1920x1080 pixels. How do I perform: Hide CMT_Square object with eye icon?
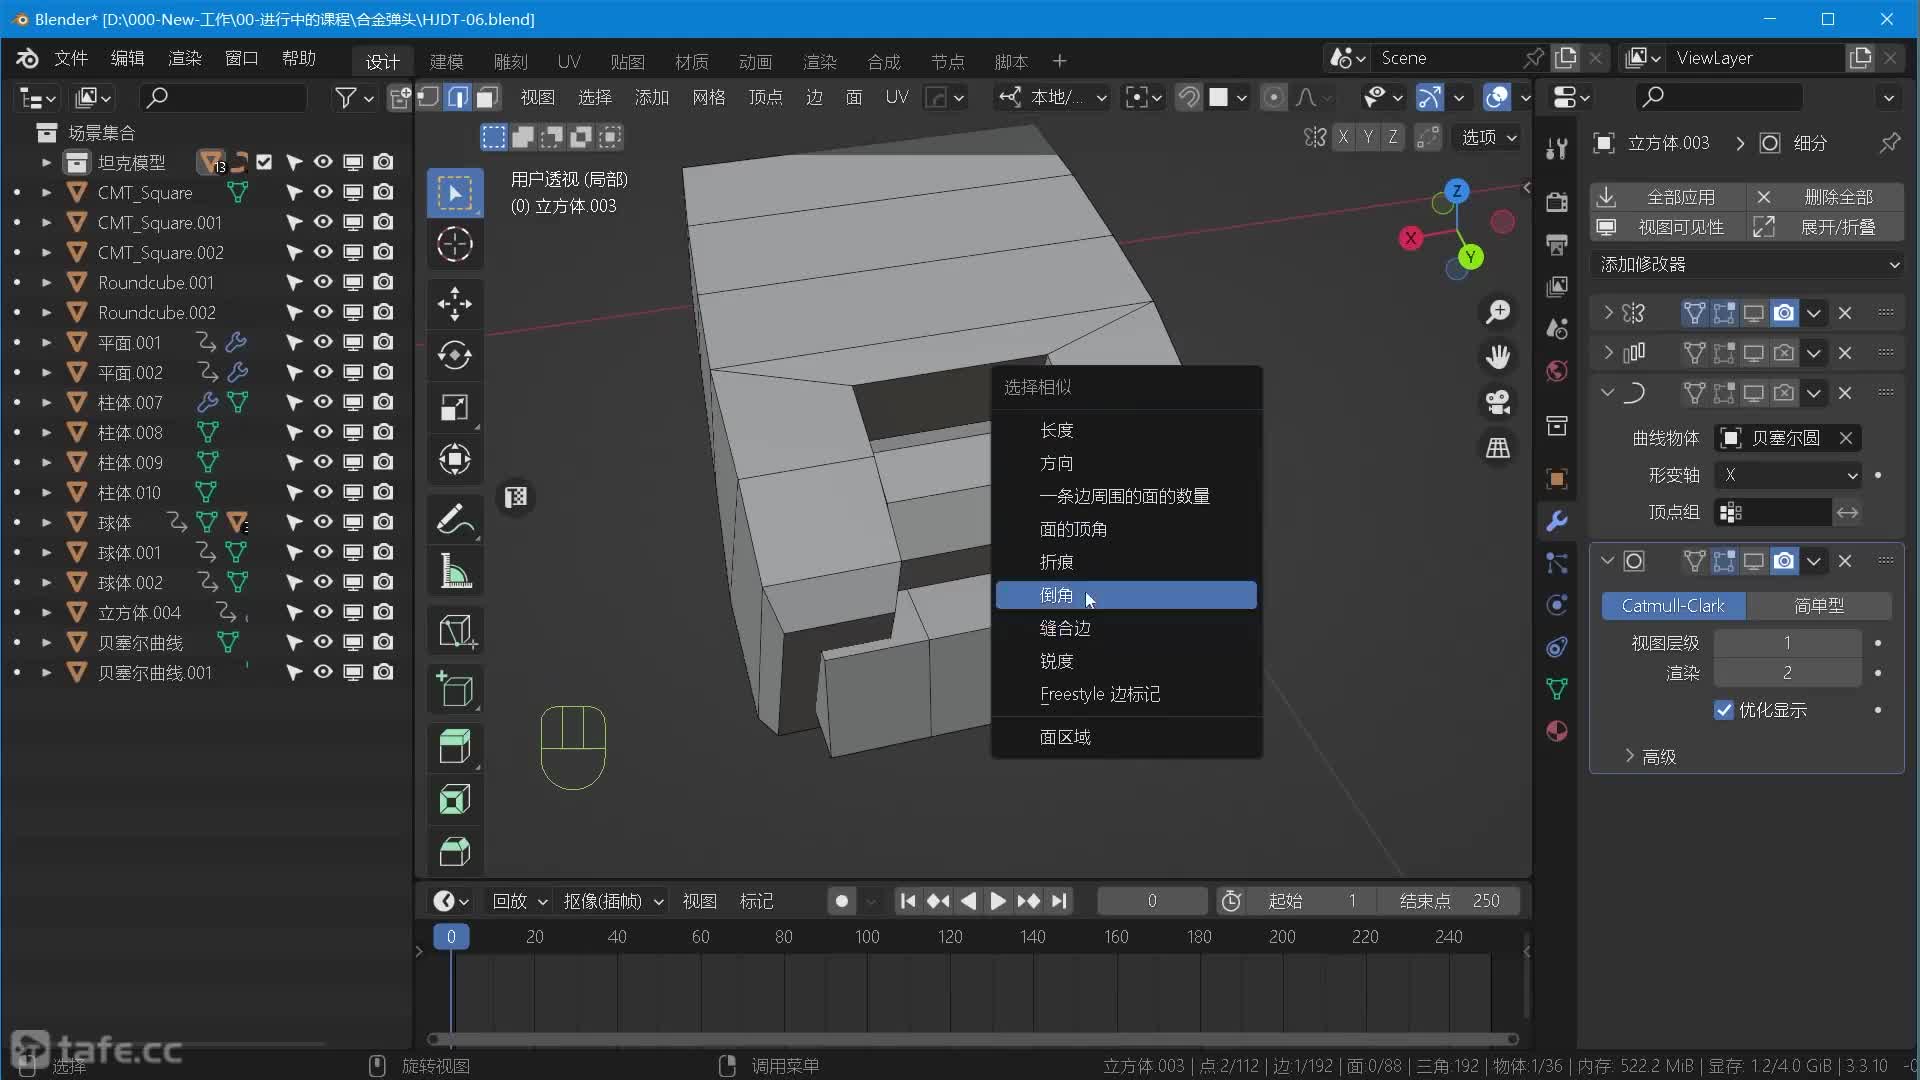pos(323,192)
